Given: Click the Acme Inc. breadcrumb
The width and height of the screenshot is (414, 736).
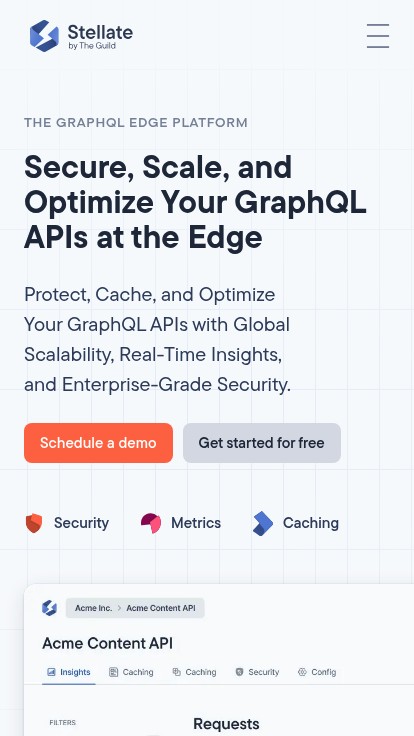Looking at the screenshot, I should 93,608.
